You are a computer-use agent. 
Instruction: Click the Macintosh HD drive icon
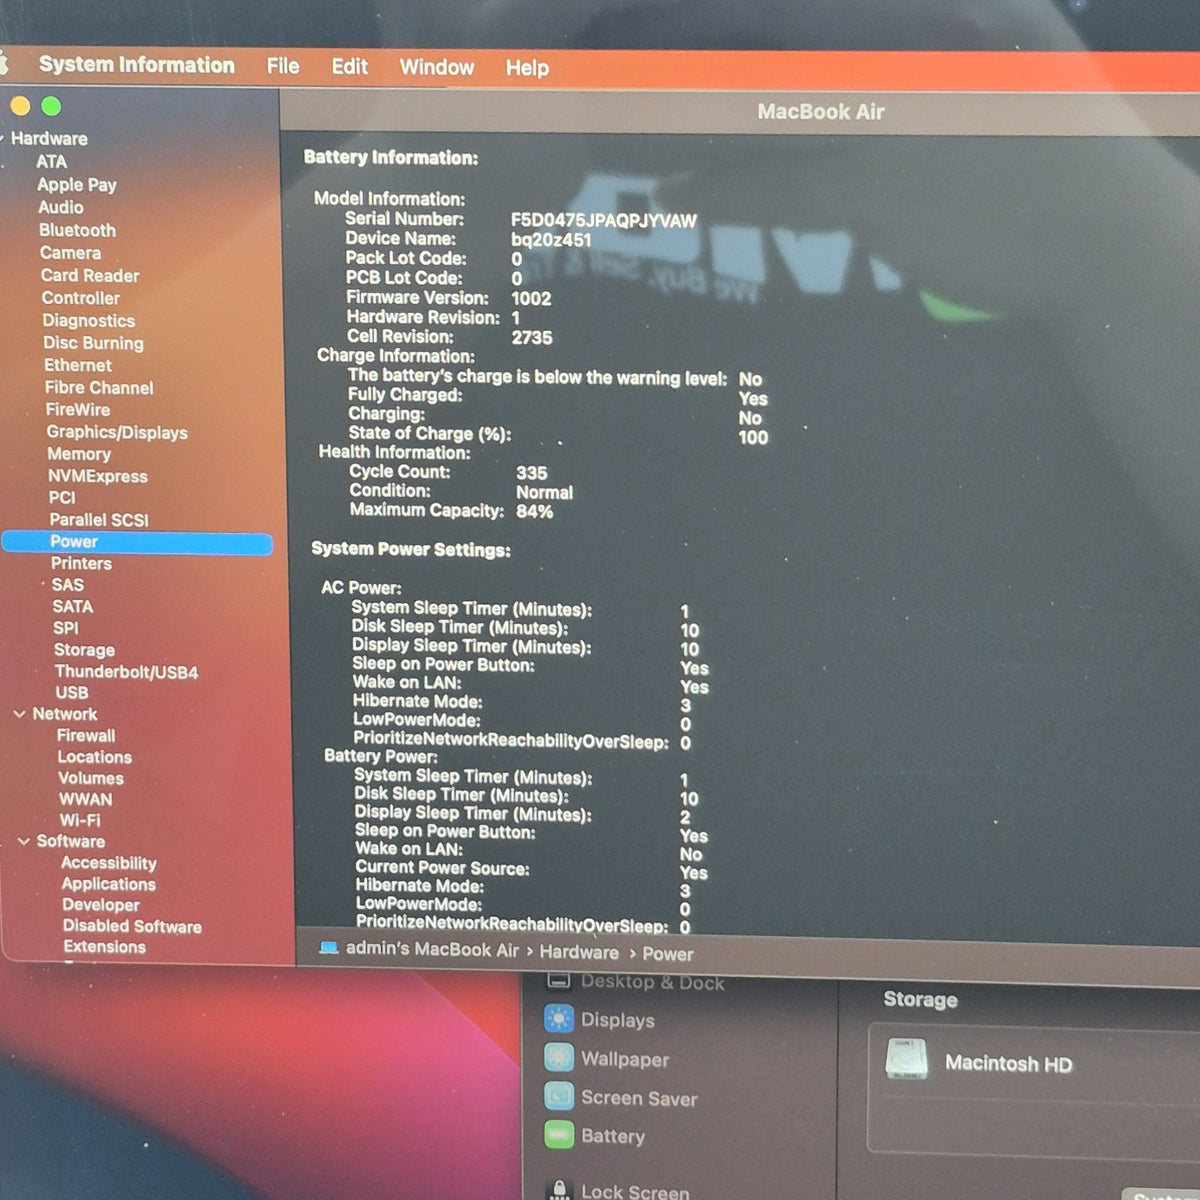[907, 1059]
